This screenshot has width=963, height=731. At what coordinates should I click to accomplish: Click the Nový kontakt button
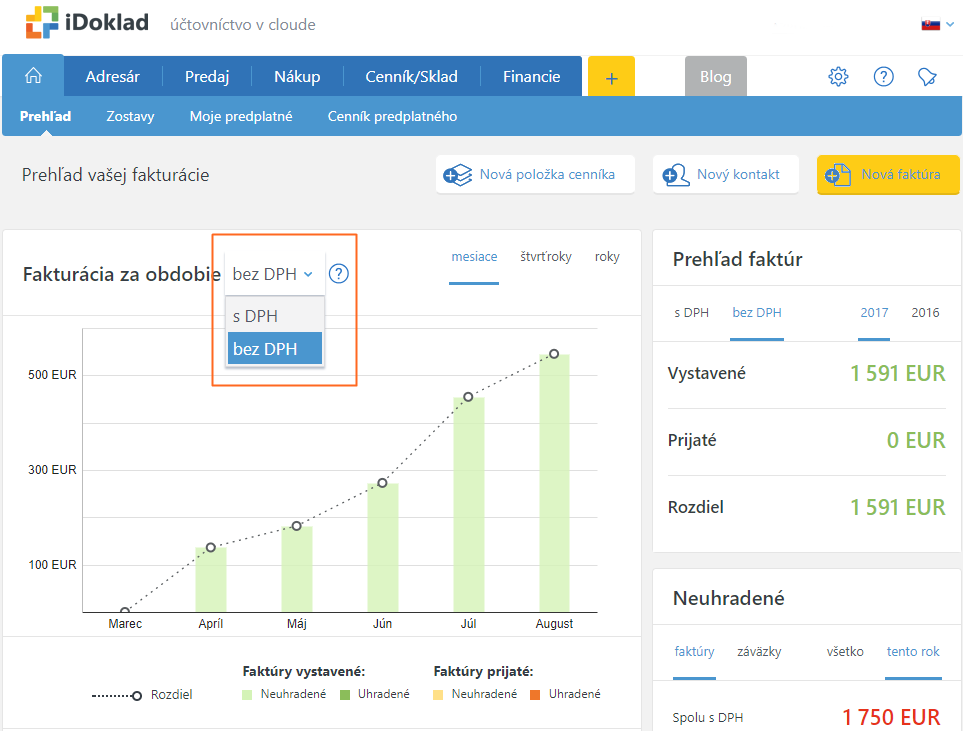click(x=725, y=175)
